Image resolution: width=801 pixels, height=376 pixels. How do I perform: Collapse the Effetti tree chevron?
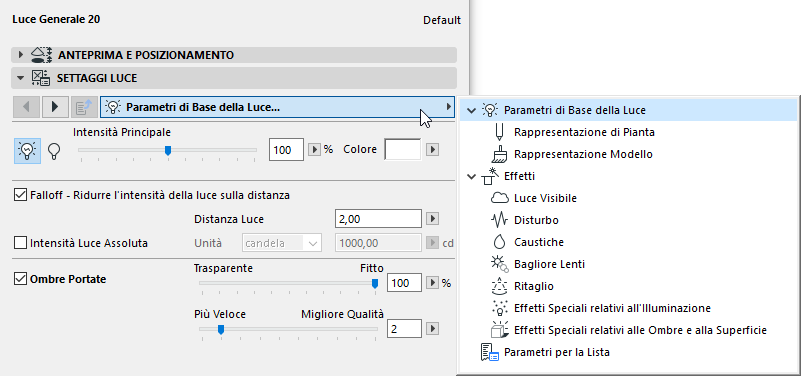point(472,176)
